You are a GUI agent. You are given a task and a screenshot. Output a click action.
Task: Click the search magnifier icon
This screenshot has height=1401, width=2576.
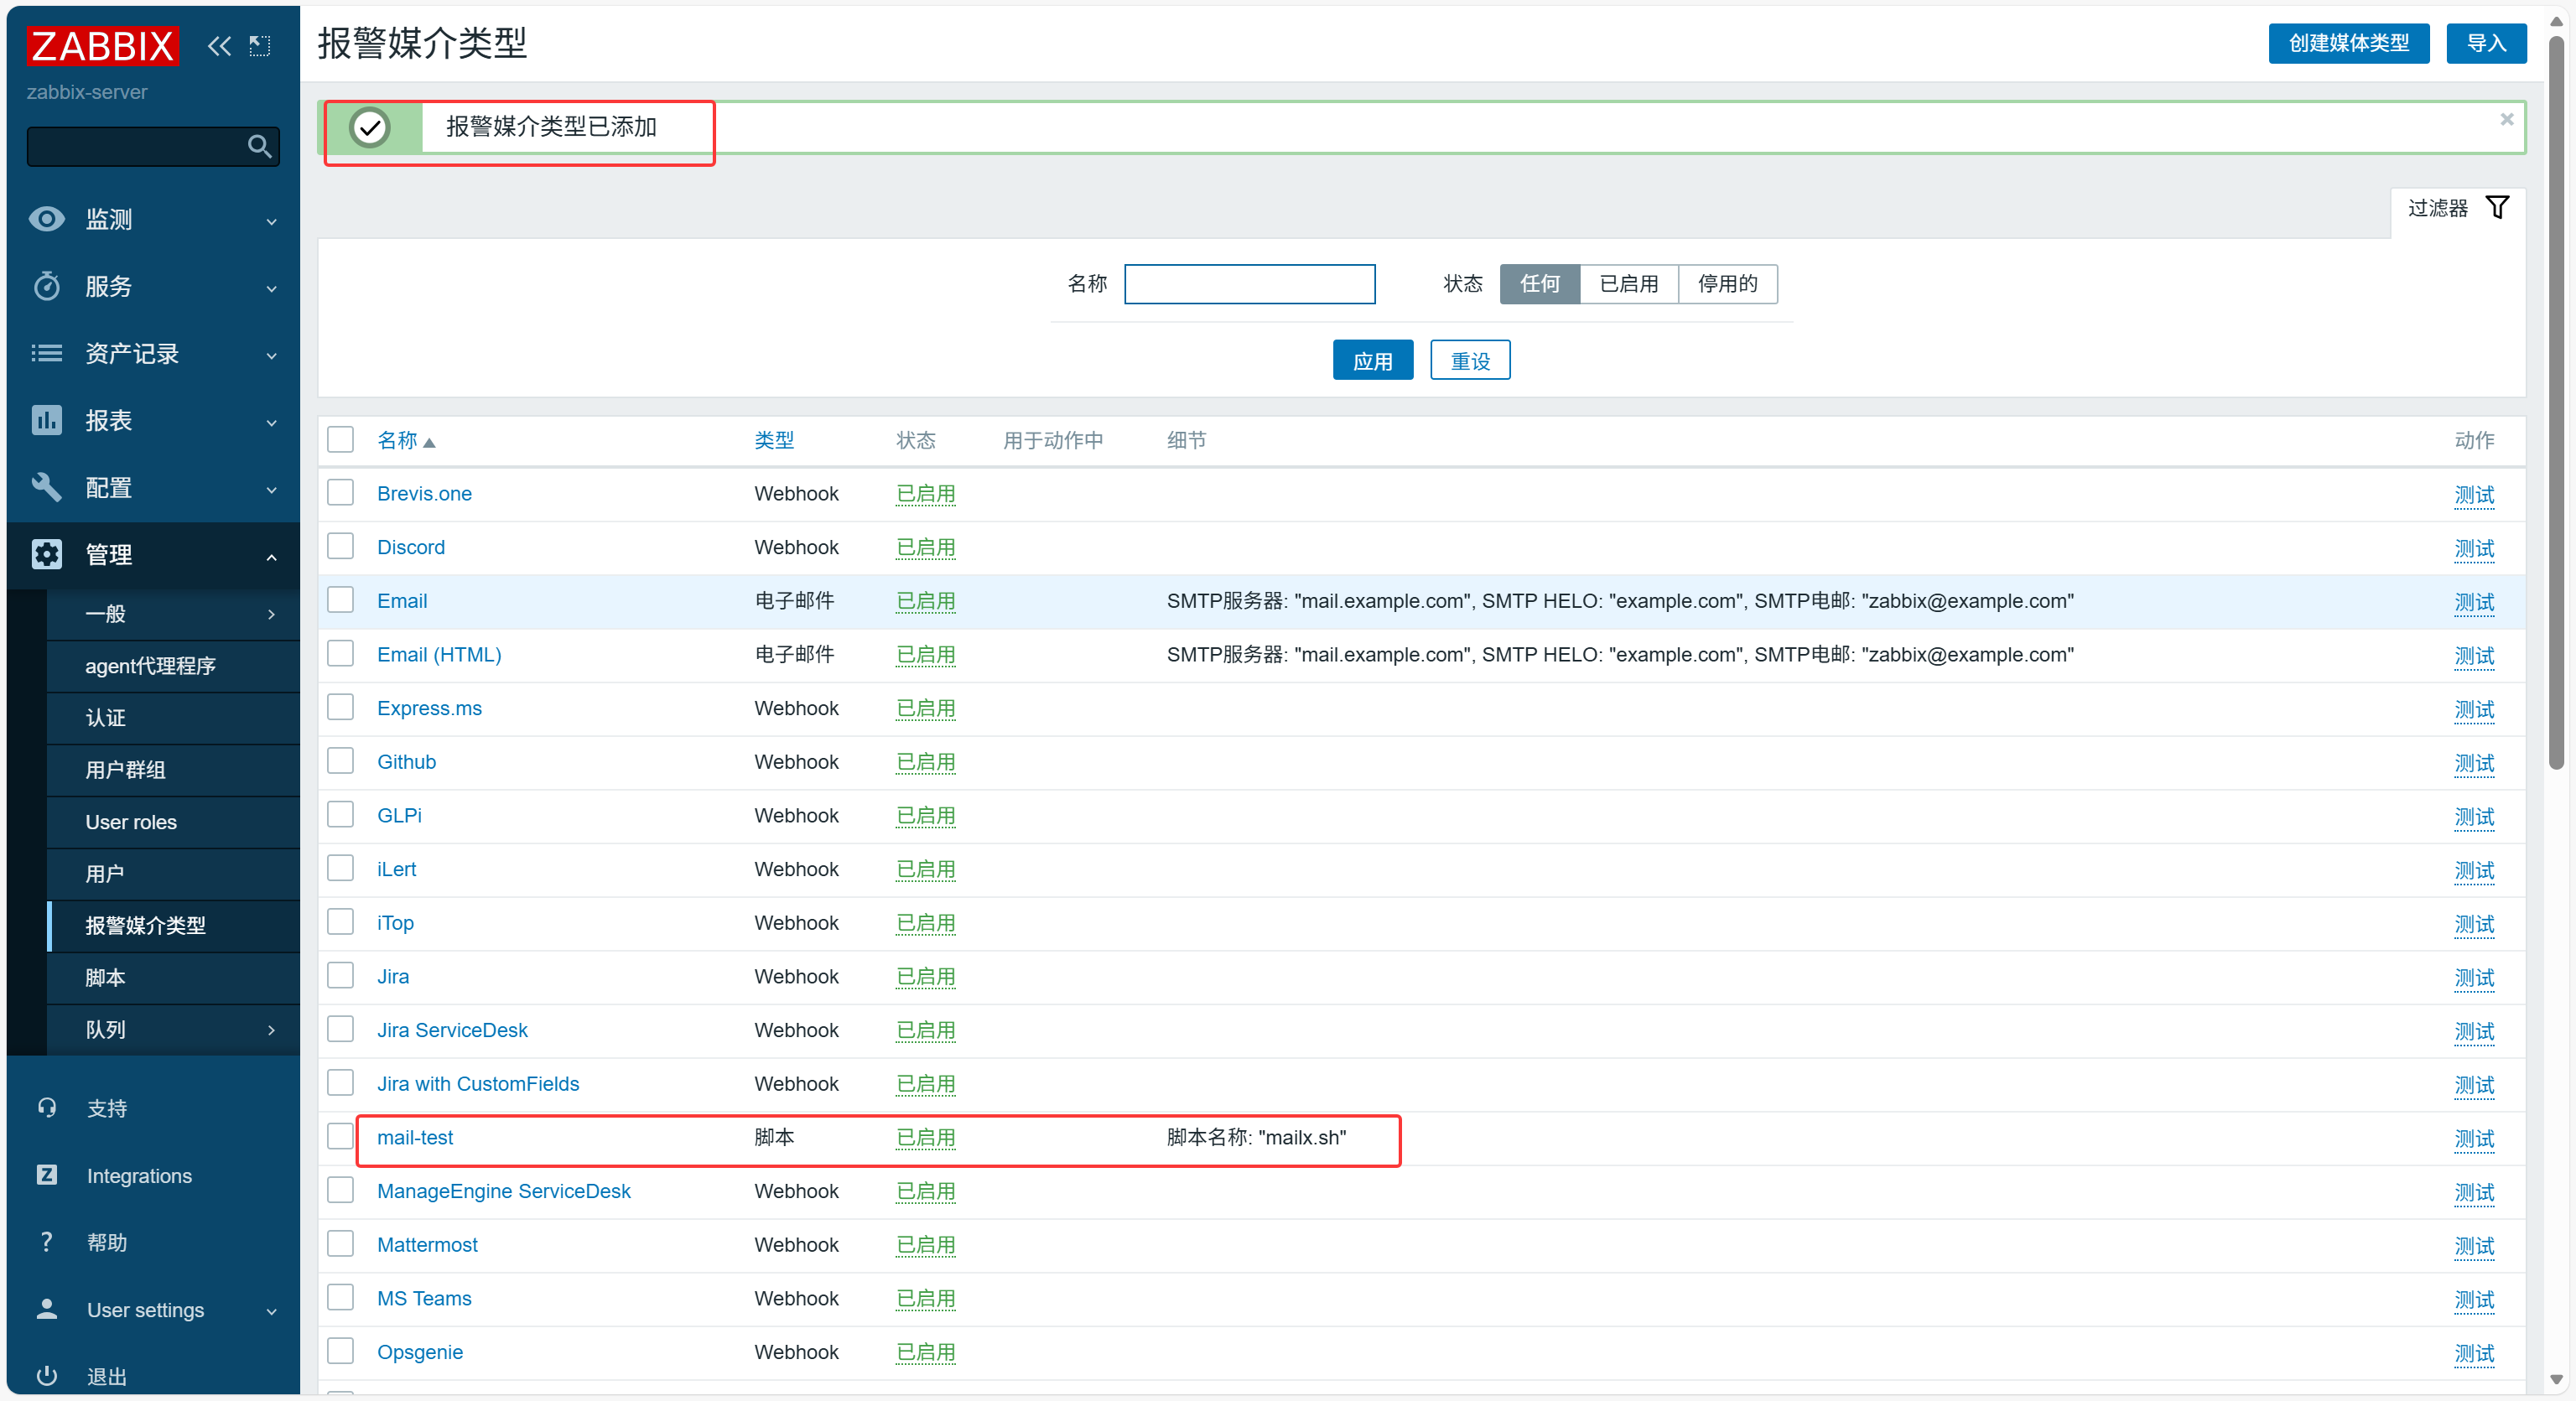tap(259, 147)
